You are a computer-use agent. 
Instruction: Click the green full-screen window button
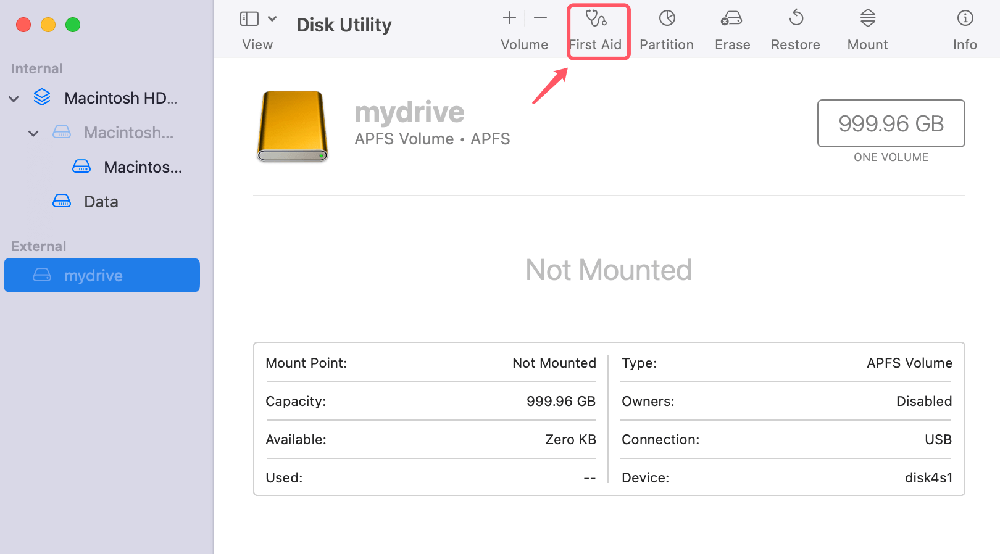[x=72, y=24]
